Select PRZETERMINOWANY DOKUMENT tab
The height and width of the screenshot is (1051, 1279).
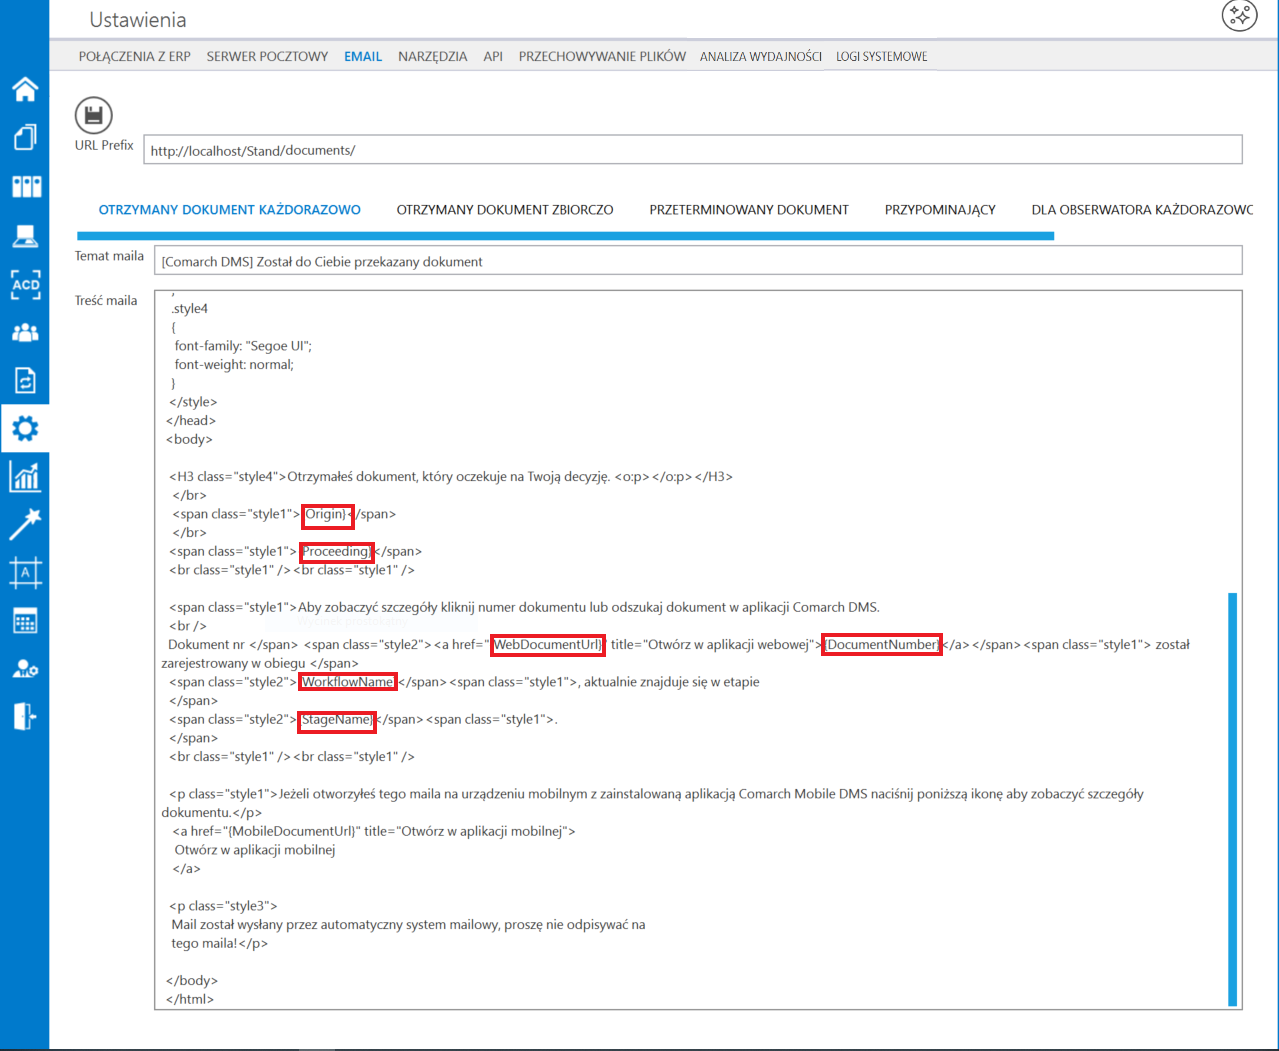[749, 210]
